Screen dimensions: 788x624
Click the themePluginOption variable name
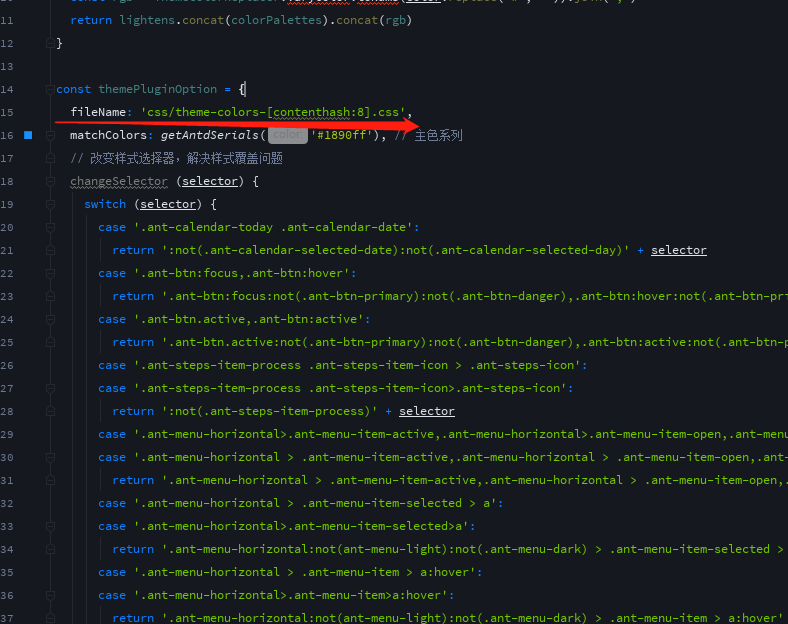(158, 89)
